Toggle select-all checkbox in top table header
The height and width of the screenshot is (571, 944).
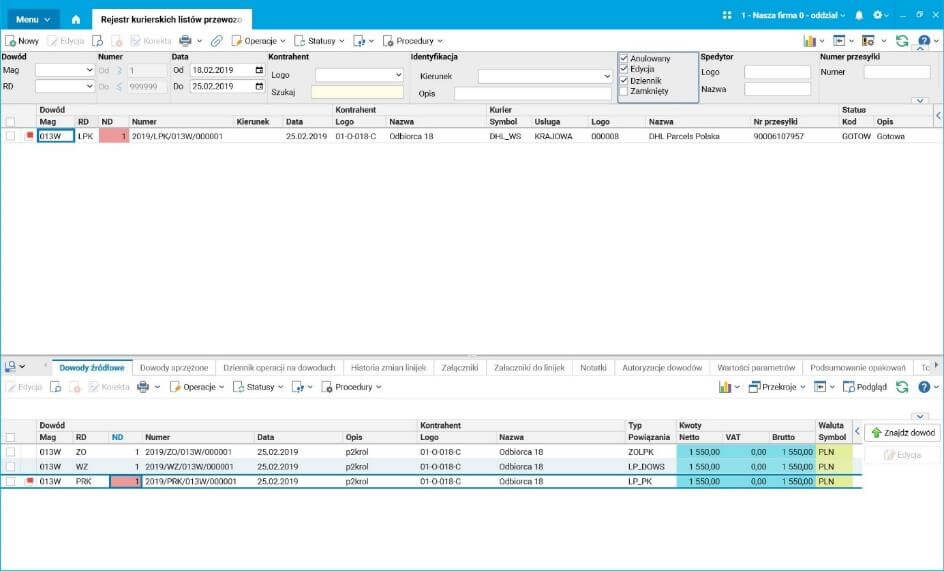tap(10, 122)
